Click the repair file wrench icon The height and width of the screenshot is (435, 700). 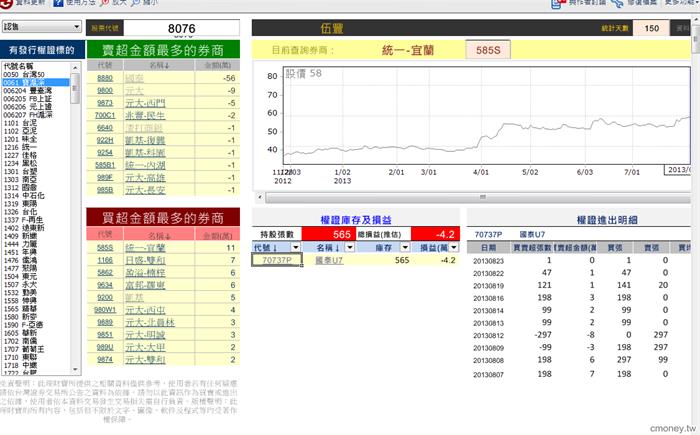pyautogui.click(x=617, y=3)
